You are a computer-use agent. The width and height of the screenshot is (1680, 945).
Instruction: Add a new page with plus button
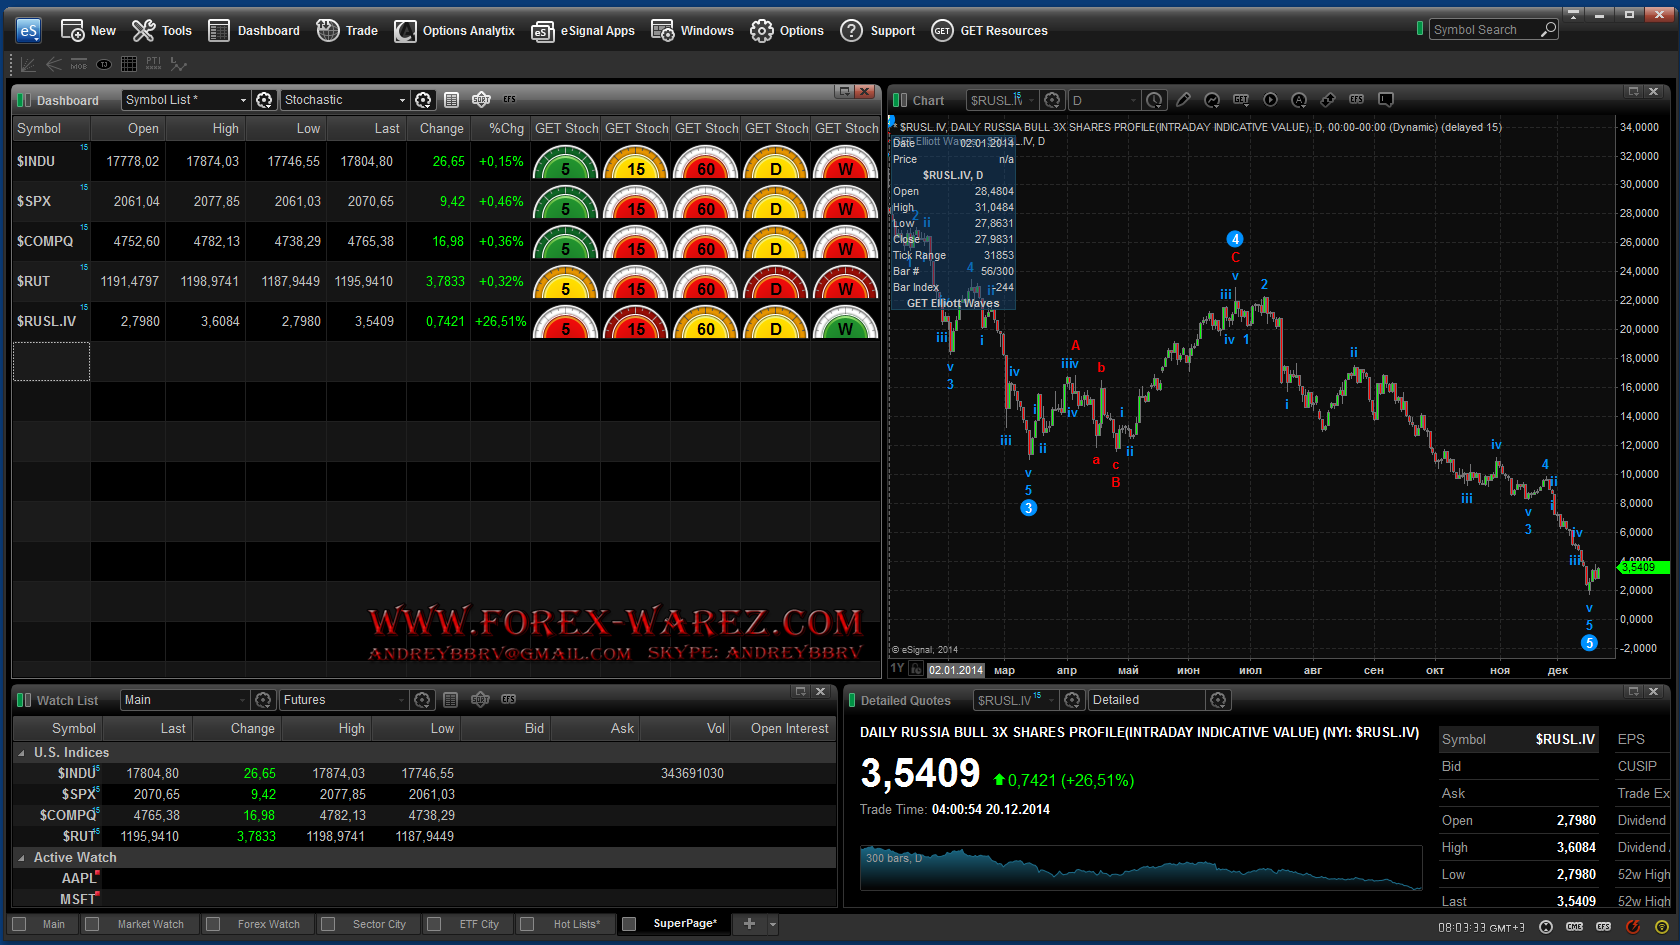749,924
